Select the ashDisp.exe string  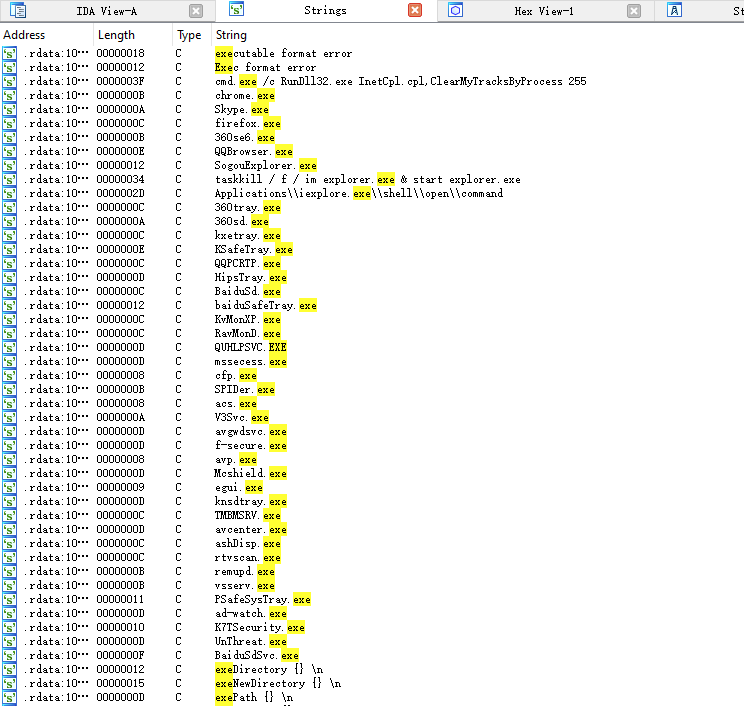click(248, 543)
